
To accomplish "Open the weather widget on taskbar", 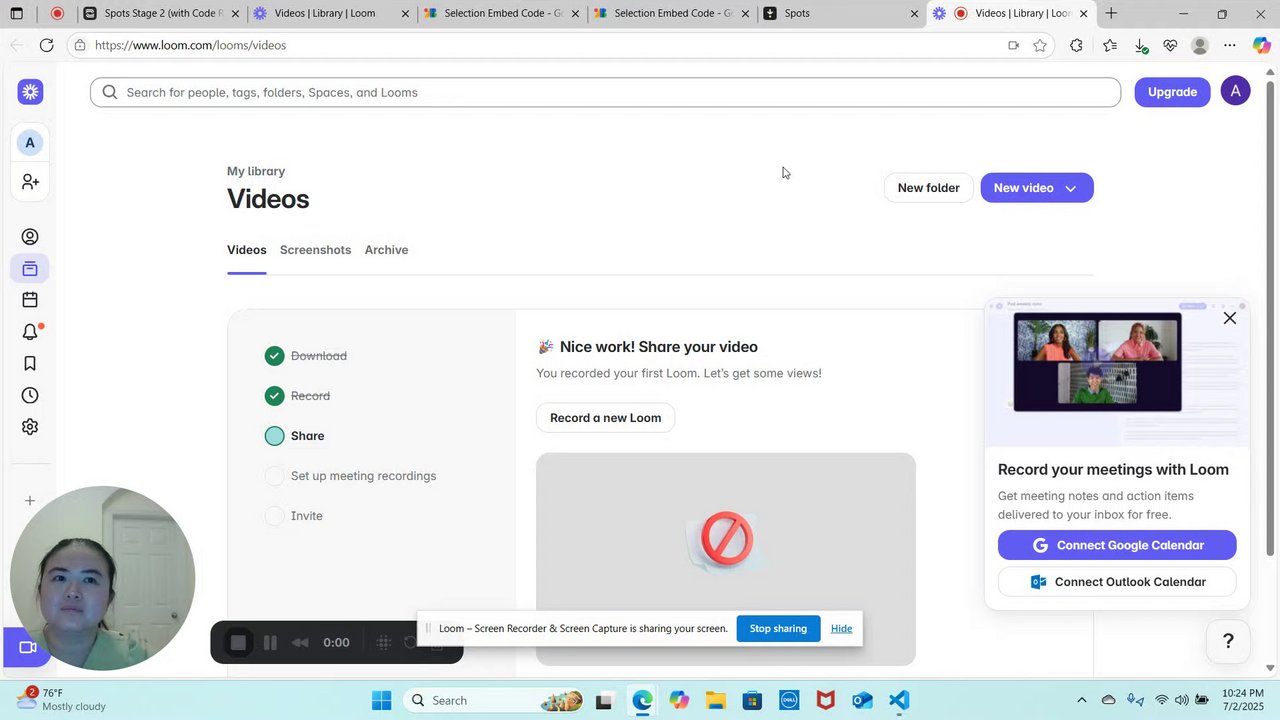I will click(x=60, y=700).
